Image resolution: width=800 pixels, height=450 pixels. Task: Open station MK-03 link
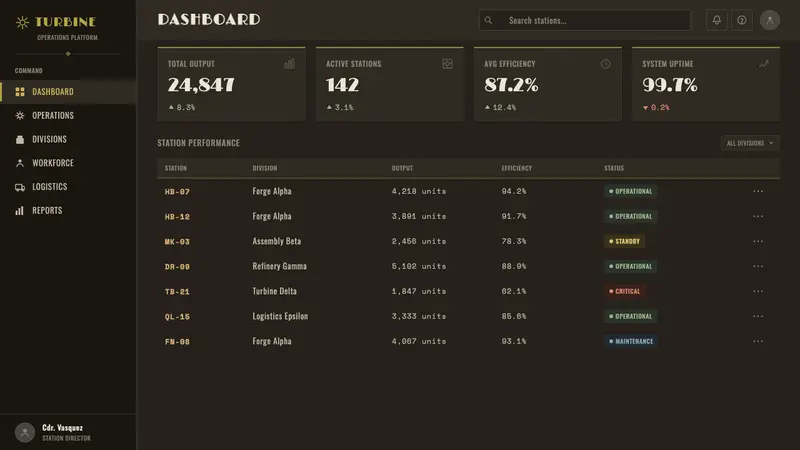point(177,242)
